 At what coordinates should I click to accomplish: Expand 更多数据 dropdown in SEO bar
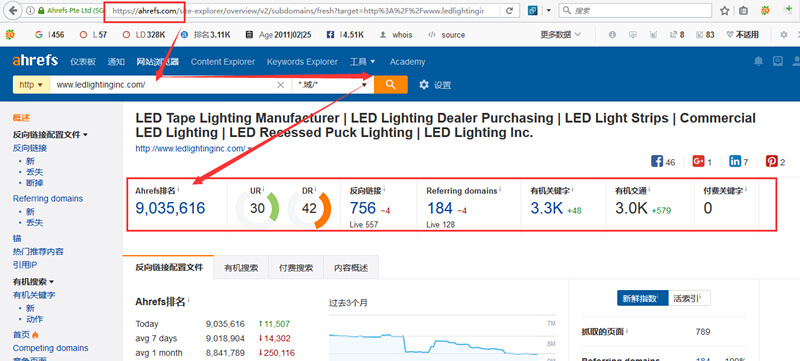561,35
